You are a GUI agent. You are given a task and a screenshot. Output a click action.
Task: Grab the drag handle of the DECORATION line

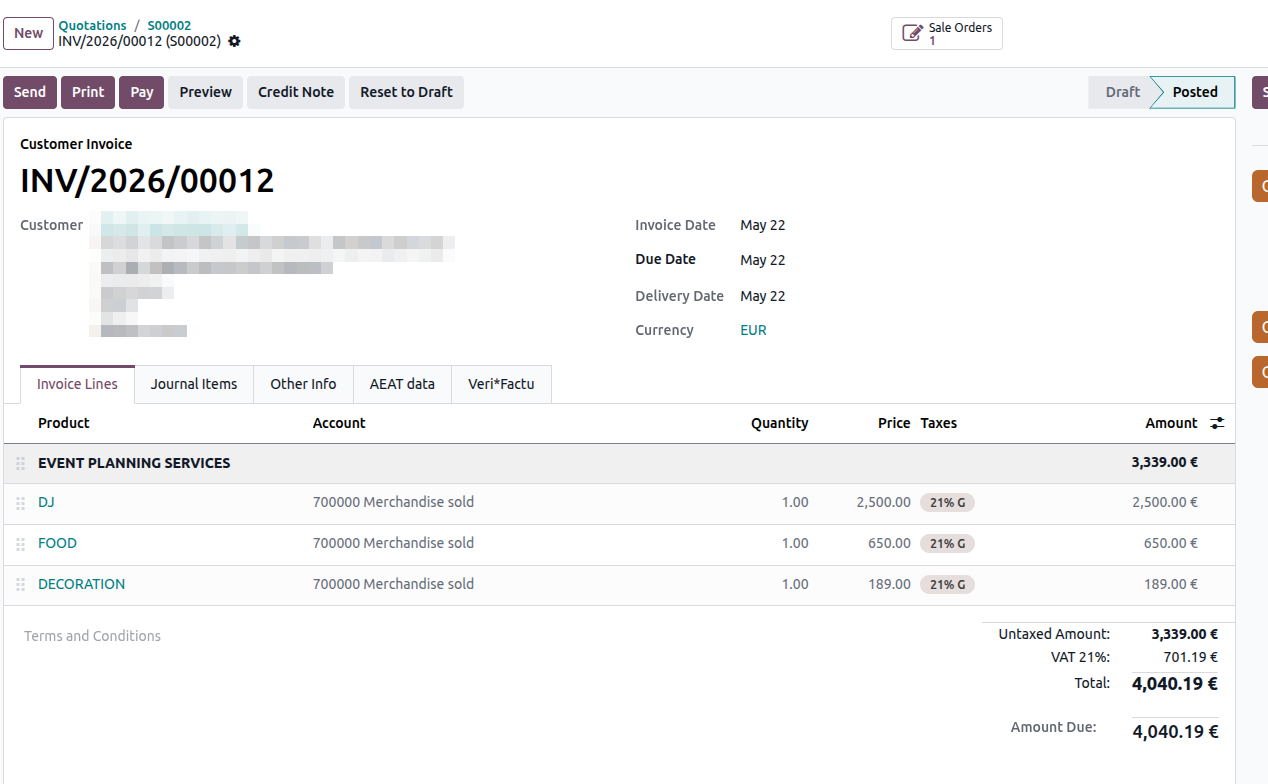20,585
